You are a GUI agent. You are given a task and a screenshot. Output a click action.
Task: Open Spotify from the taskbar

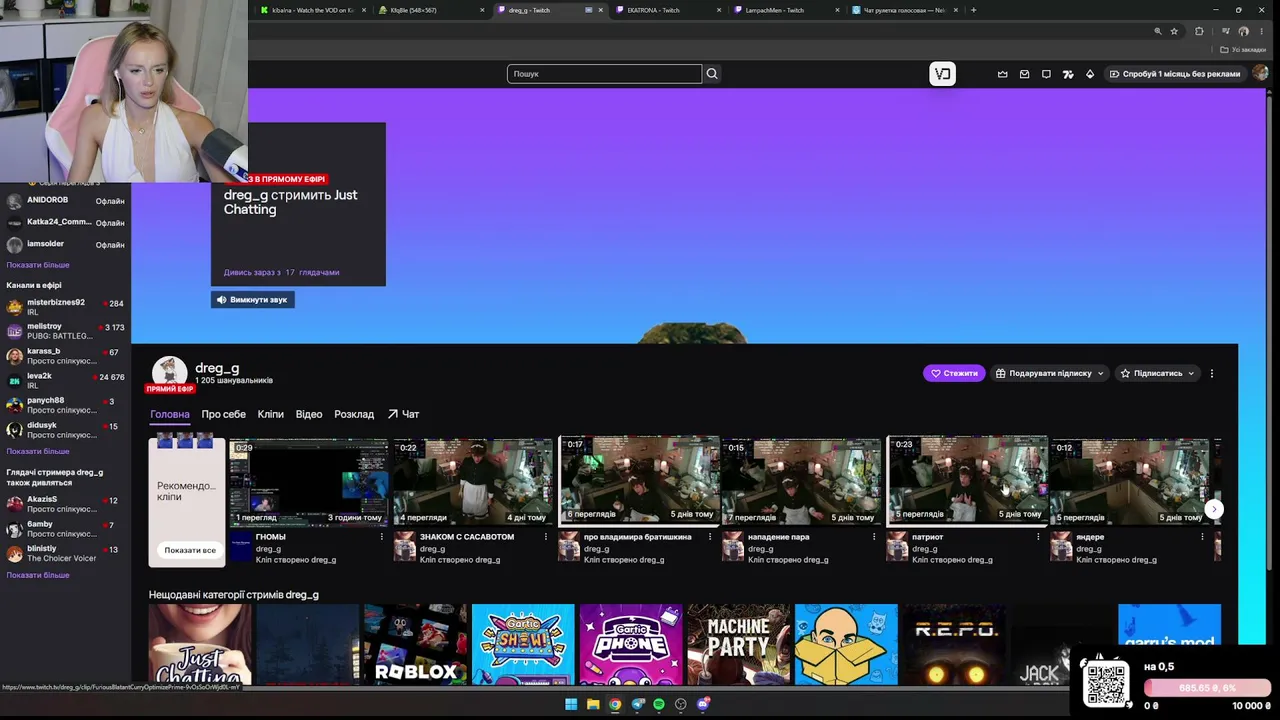coord(659,704)
